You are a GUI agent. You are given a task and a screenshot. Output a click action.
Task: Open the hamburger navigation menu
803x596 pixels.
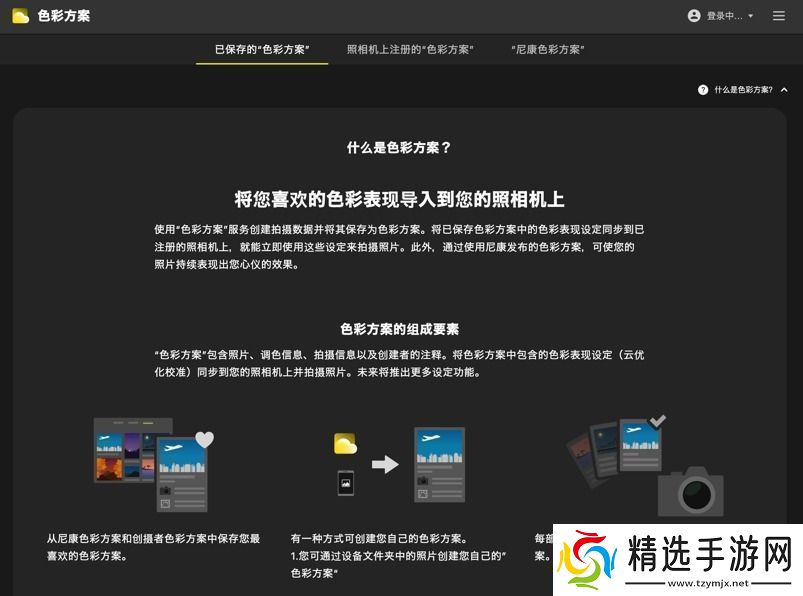click(x=779, y=15)
